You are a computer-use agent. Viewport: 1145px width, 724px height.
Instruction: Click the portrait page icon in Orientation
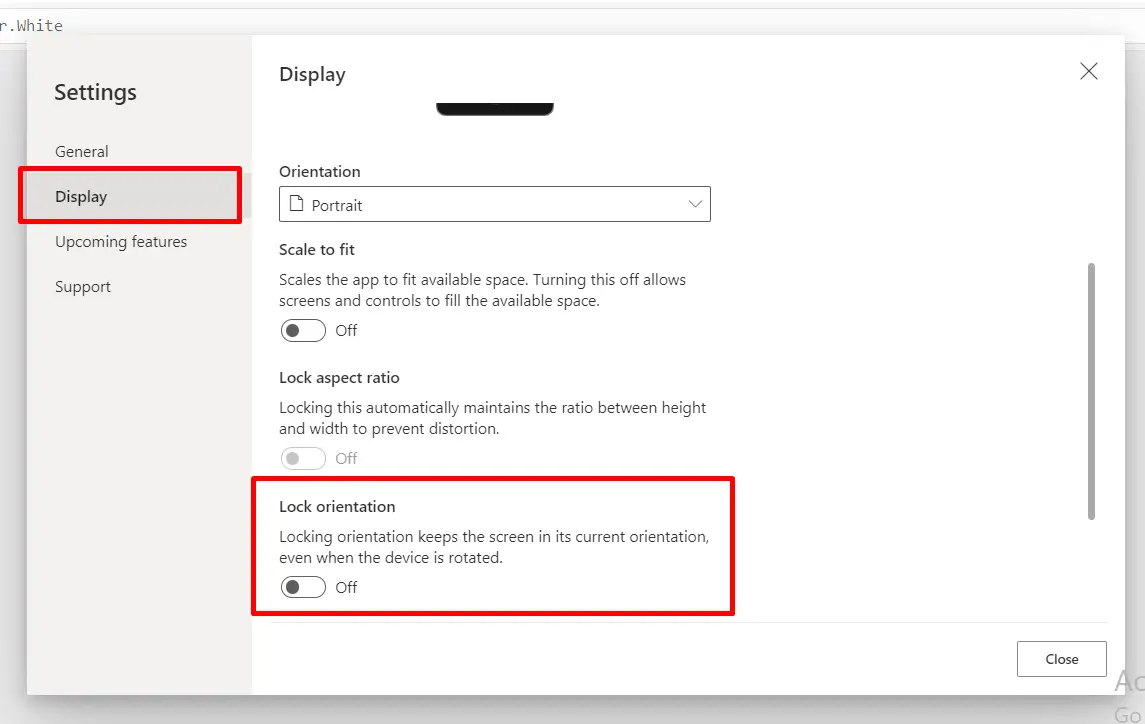(x=296, y=204)
